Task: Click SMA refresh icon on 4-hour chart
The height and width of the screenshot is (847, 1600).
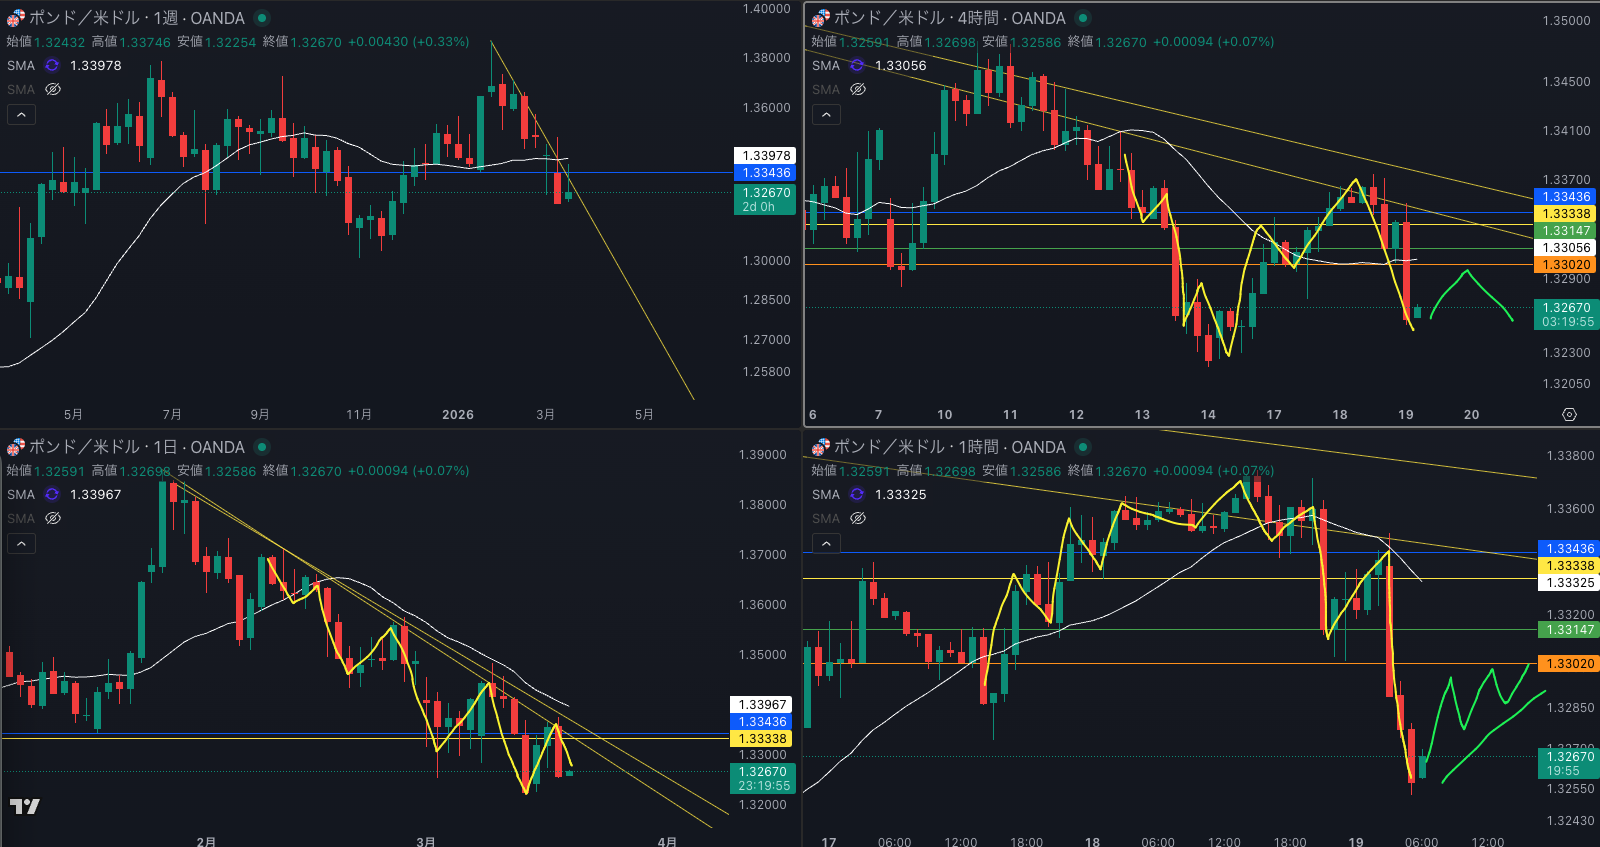Action: tap(857, 65)
